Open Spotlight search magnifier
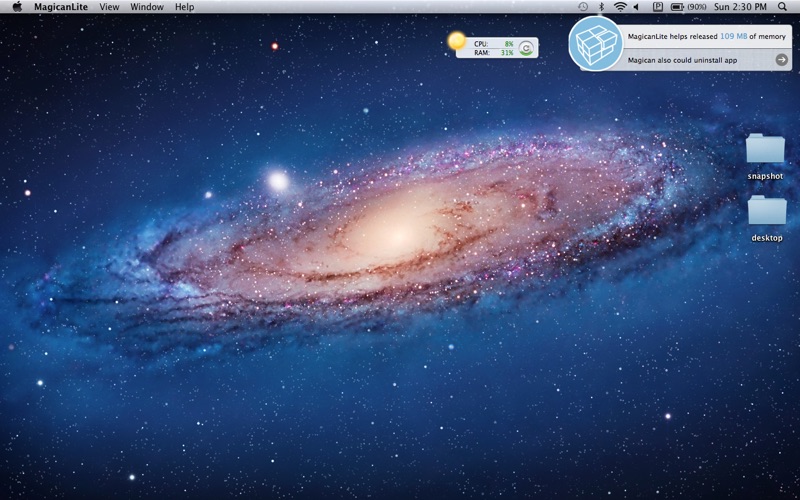The height and width of the screenshot is (500, 800). coord(782,7)
